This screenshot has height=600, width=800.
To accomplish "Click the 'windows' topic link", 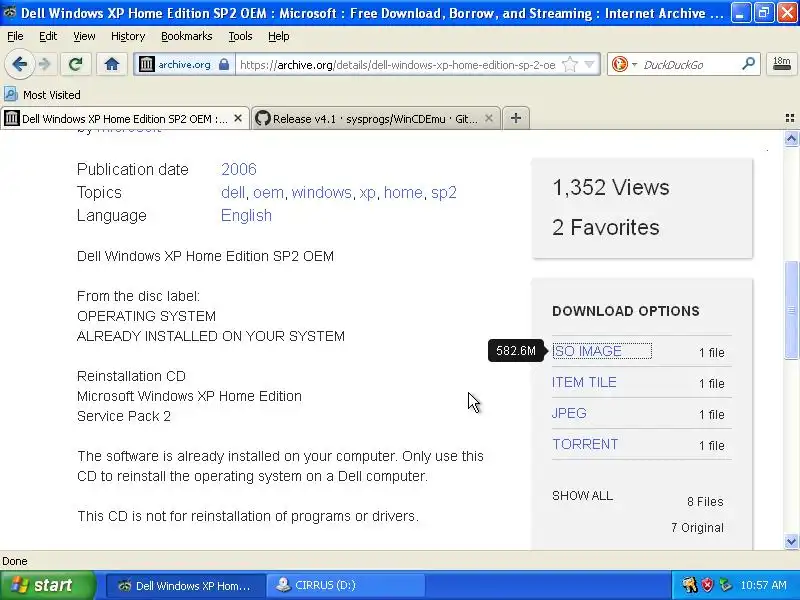I will [x=321, y=192].
